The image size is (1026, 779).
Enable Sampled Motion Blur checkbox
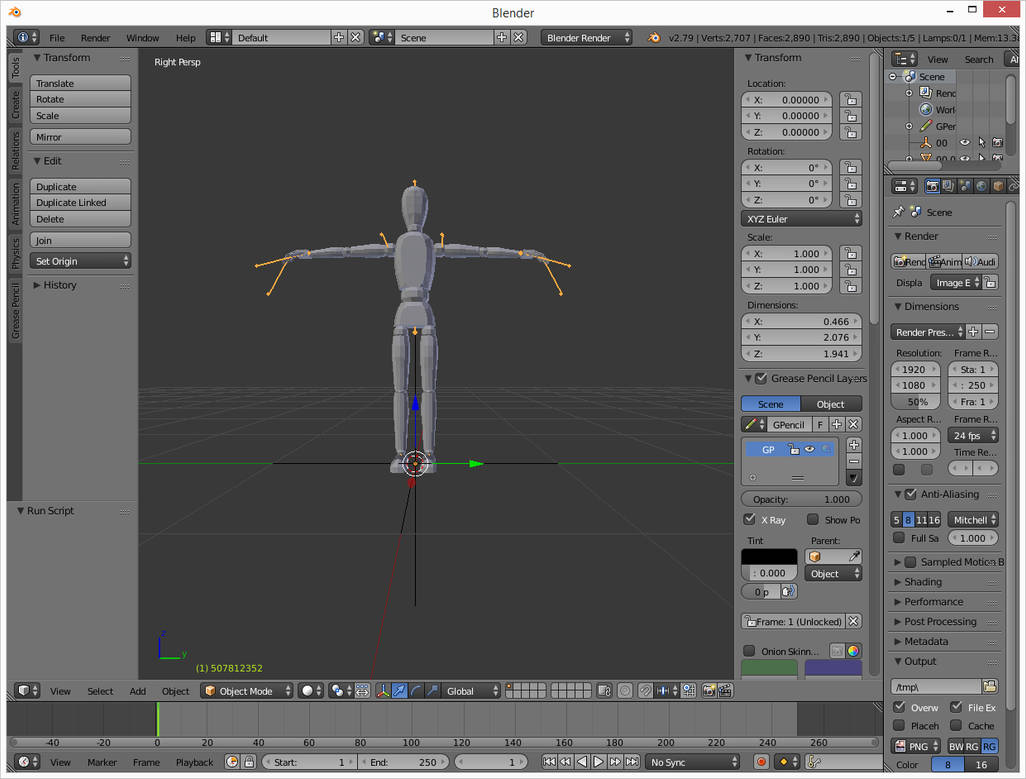pyautogui.click(x=910, y=562)
